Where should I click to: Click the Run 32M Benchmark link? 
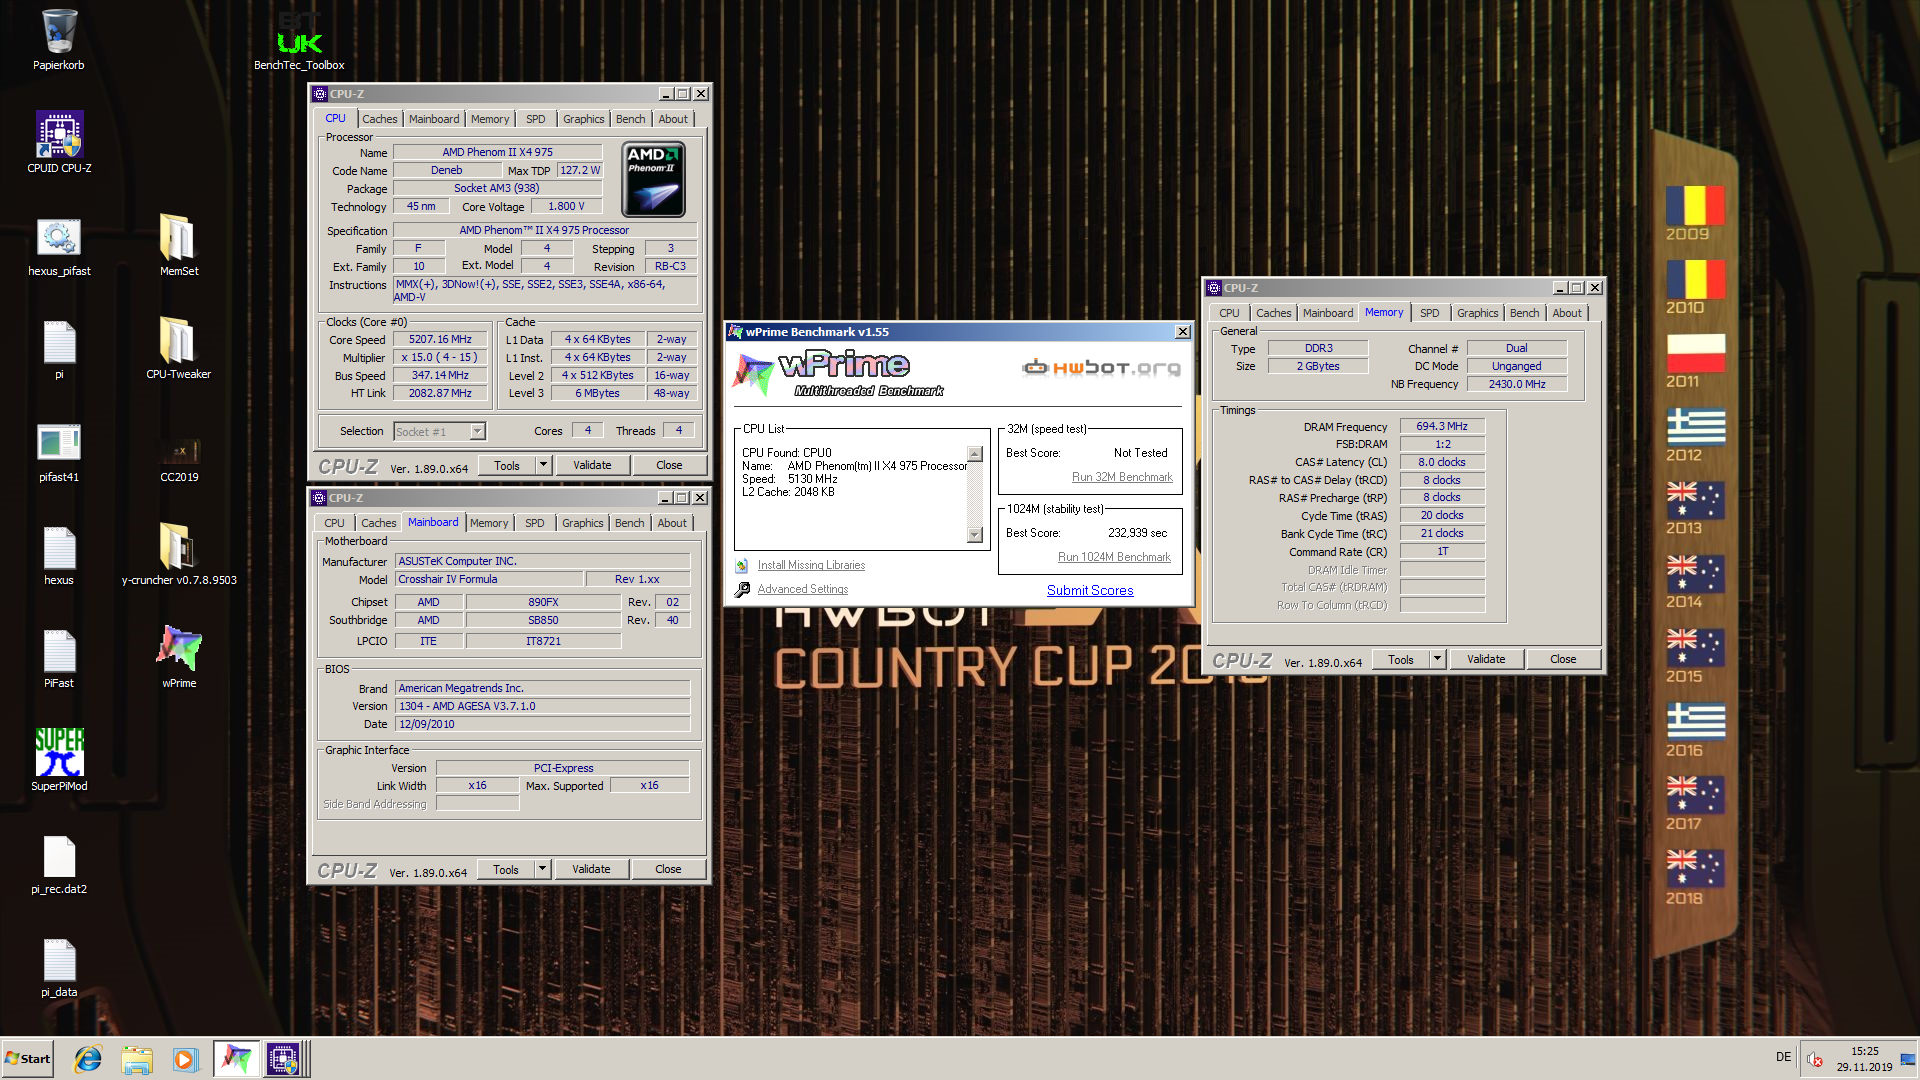(x=1122, y=477)
